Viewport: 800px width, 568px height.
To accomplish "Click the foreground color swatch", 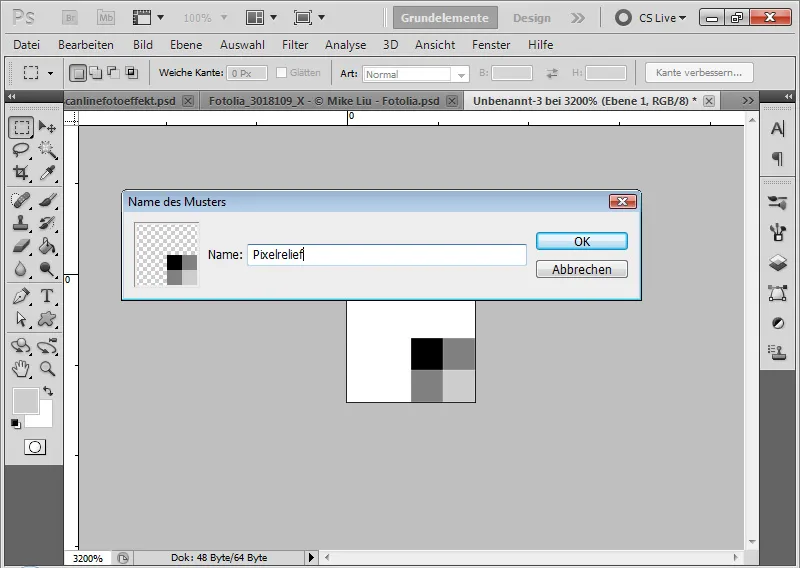I will click(x=26, y=401).
